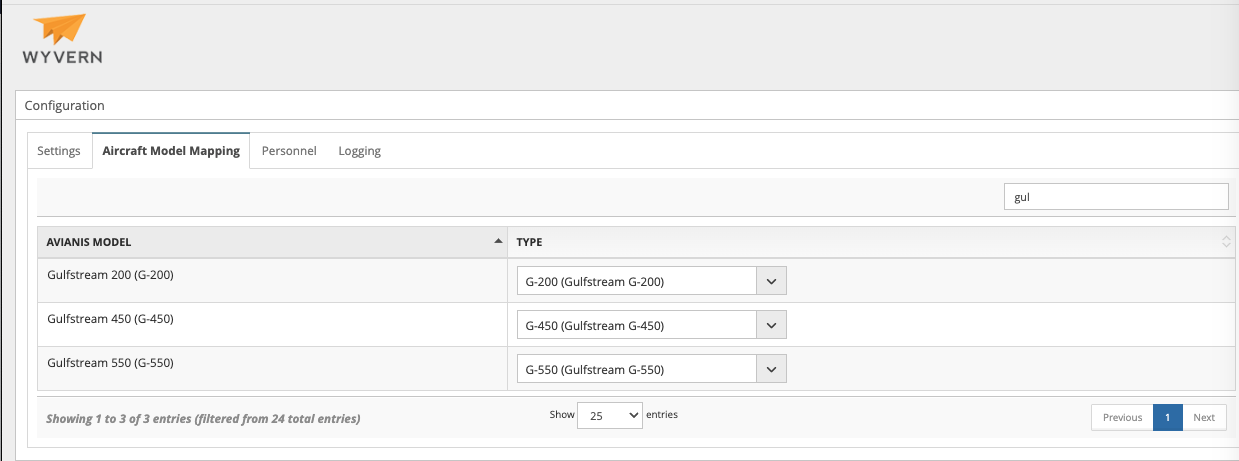Click the chevron arrow beside G-550 type

click(771, 369)
